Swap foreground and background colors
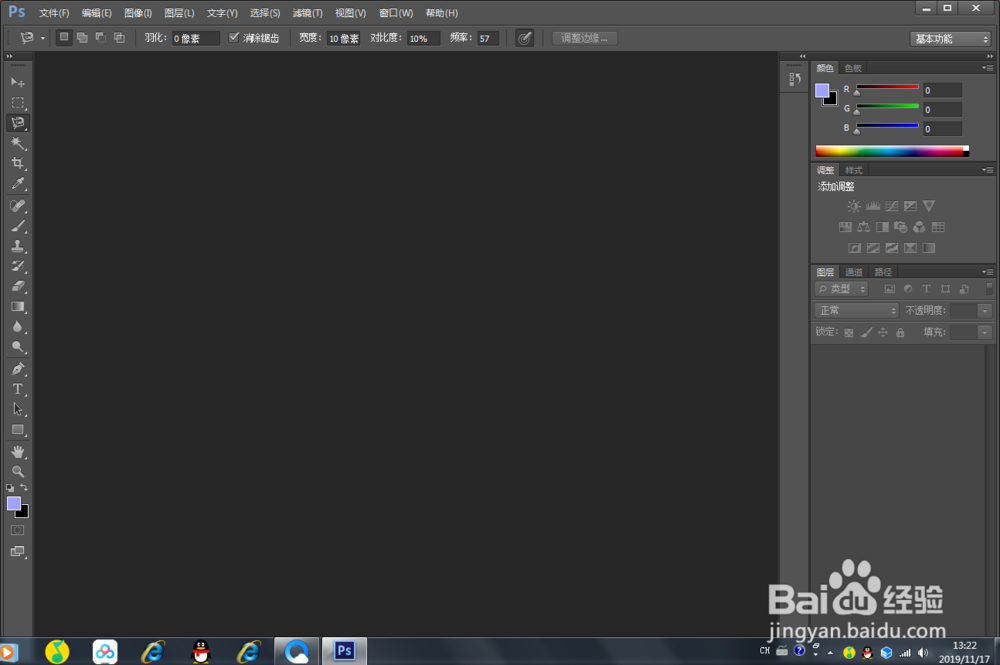This screenshot has height=665, width=1000. pyautogui.click(x=24, y=488)
